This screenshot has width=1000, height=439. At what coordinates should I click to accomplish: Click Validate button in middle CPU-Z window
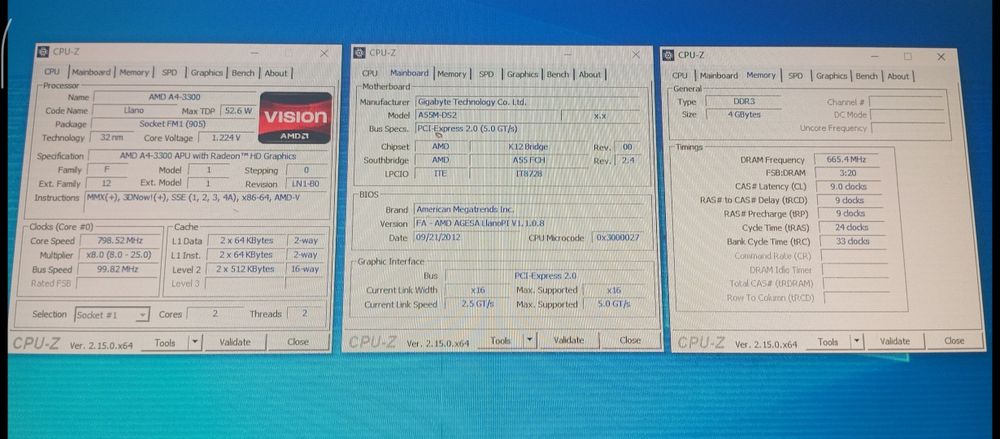click(568, 340)
